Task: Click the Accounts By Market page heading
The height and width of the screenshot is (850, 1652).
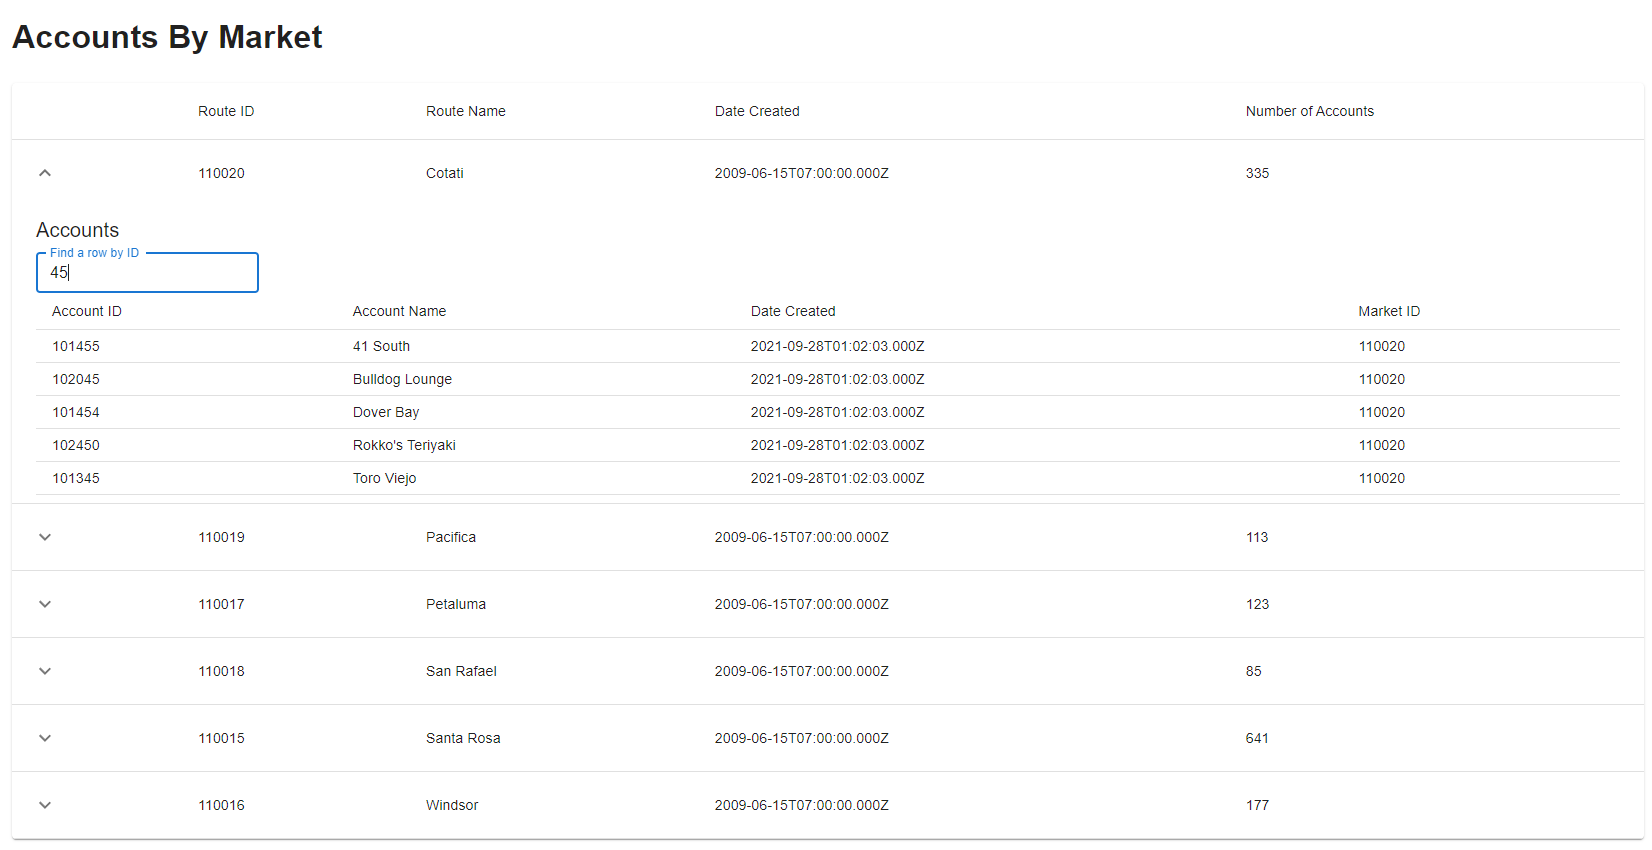Action: click(x=167, y=37)
